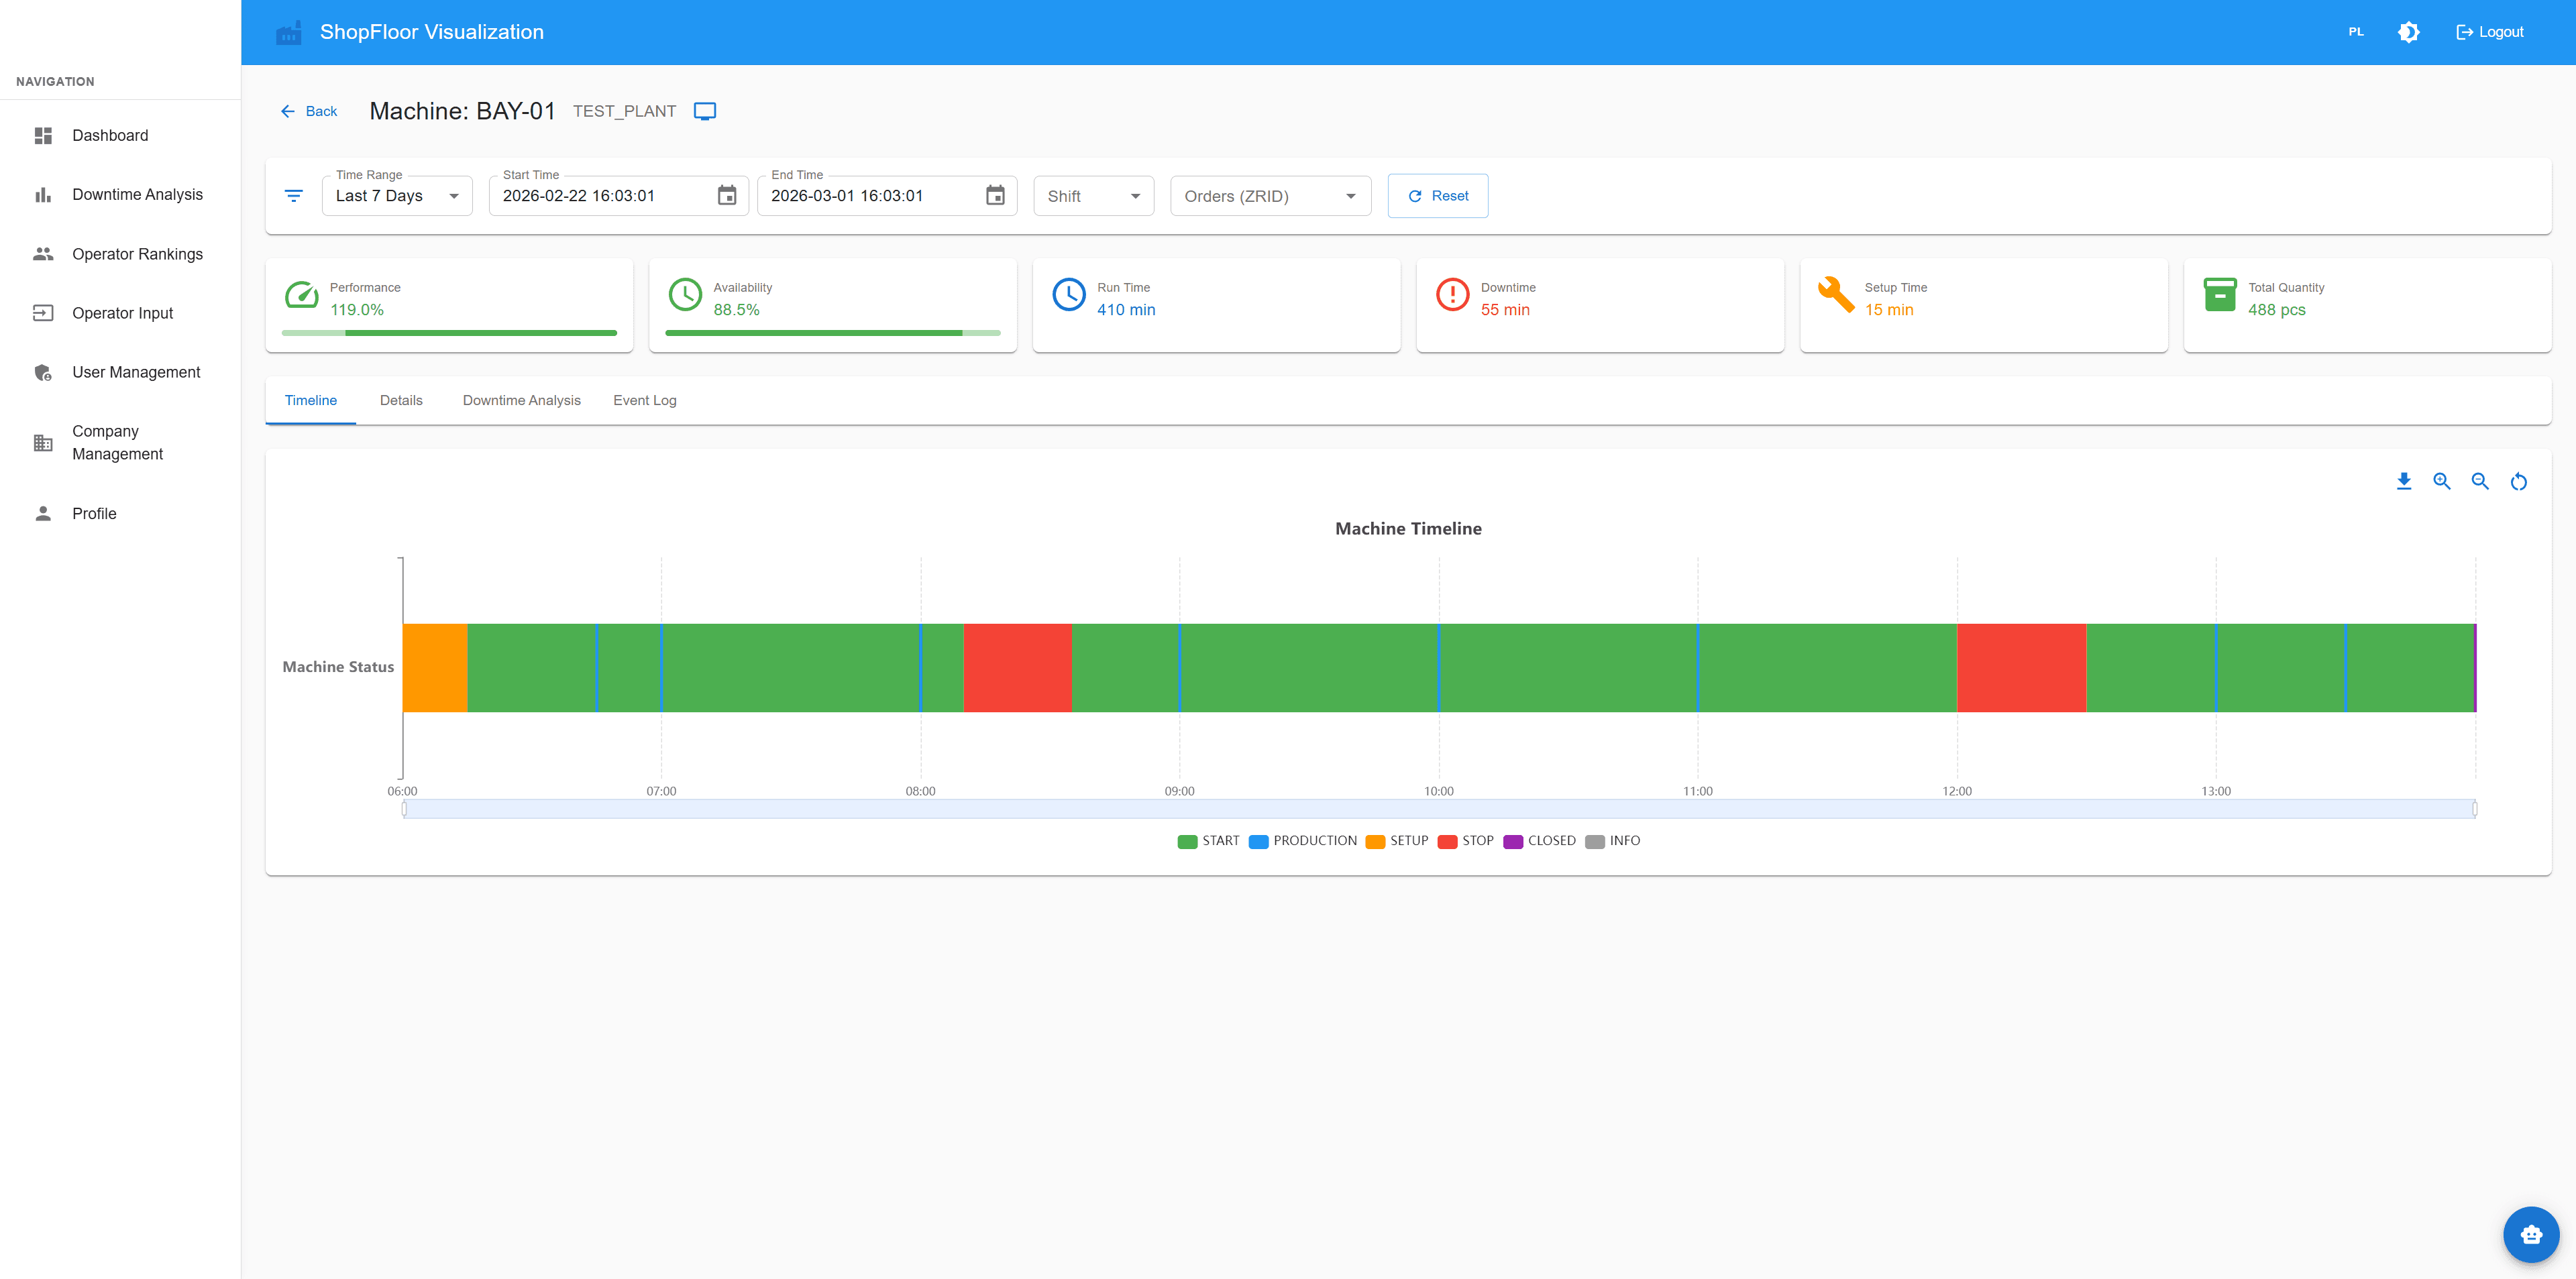Click the ShopFloor factory logo icon

tap(288, 33)
